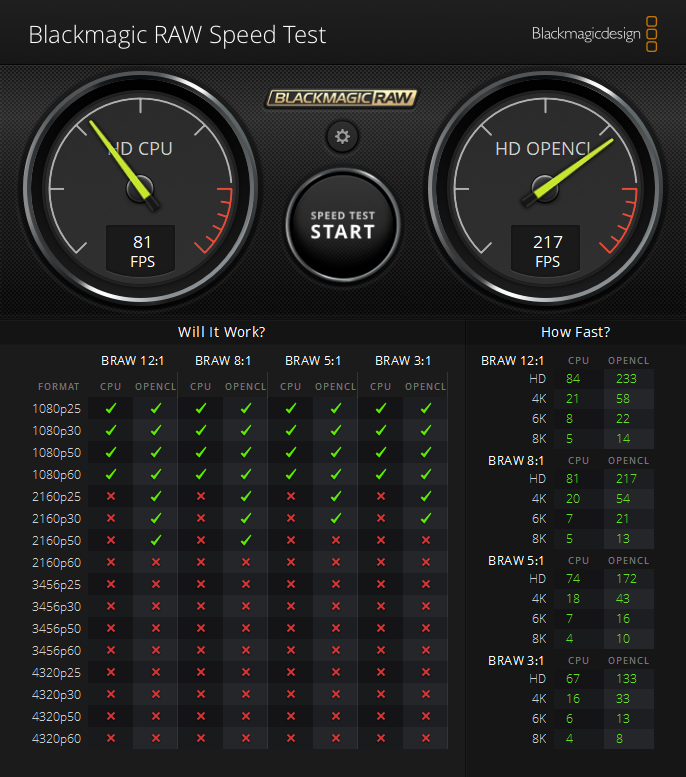The width and height of the screenshot is (686, 777).
Task: Click the 'How Fast?' heading
Action: pyautogui.click(x=575, y=332)
